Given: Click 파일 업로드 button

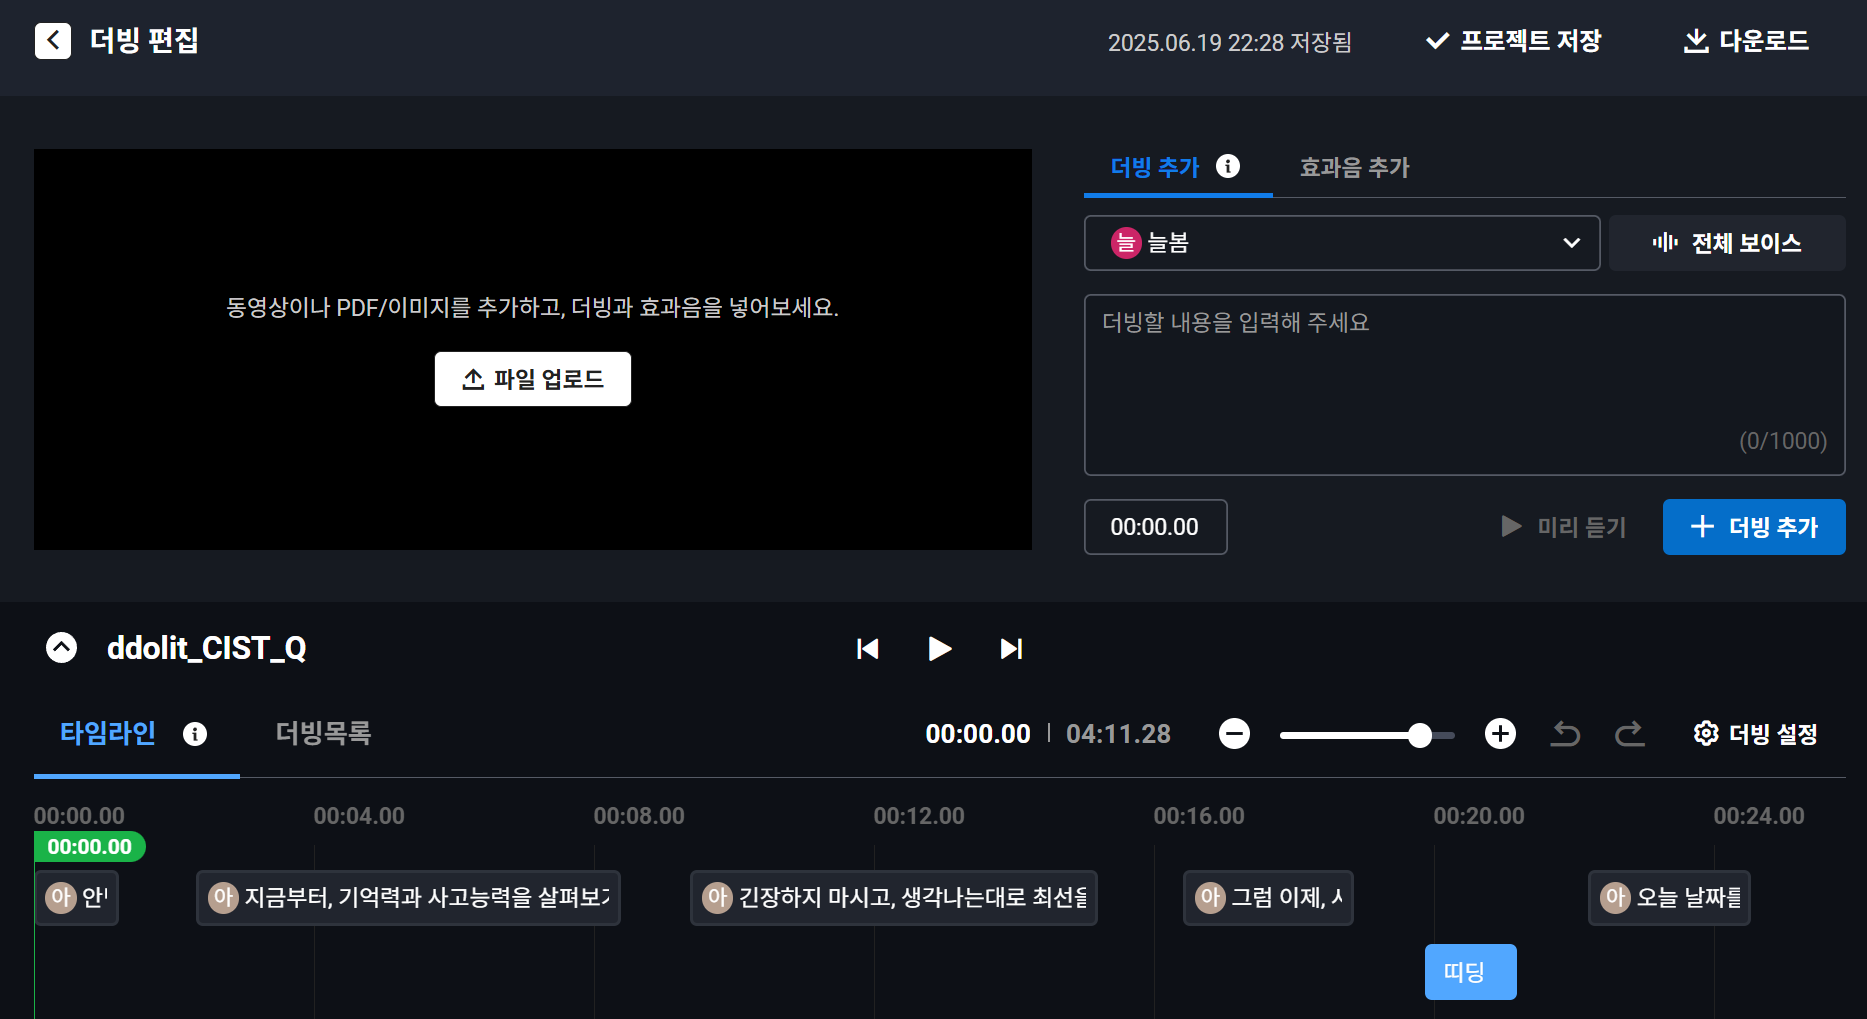Looking at the screenshot, I should [x=533, y=379].
